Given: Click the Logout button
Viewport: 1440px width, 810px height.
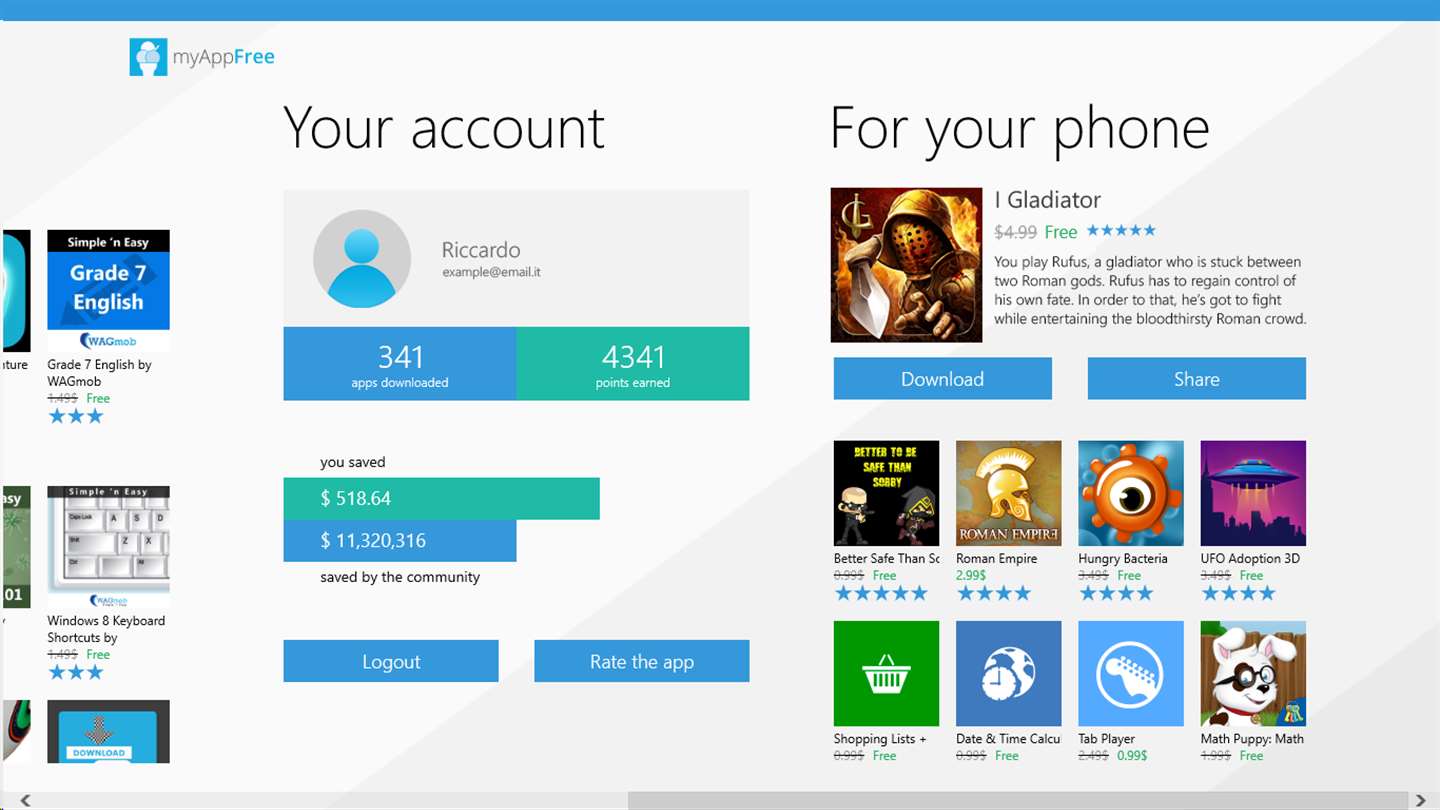Looking at the screenshot, I should click(x=391, y=661).
